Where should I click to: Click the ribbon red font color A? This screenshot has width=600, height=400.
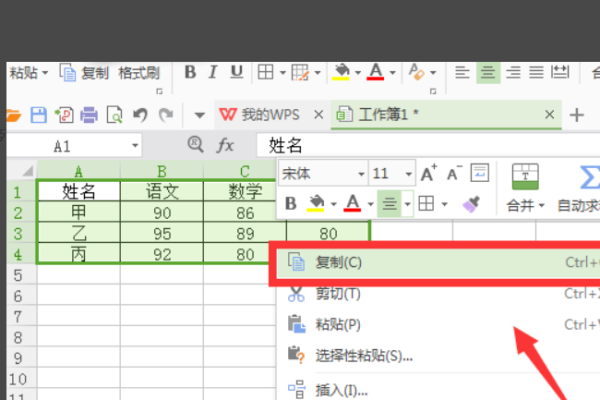click(375, 72)
